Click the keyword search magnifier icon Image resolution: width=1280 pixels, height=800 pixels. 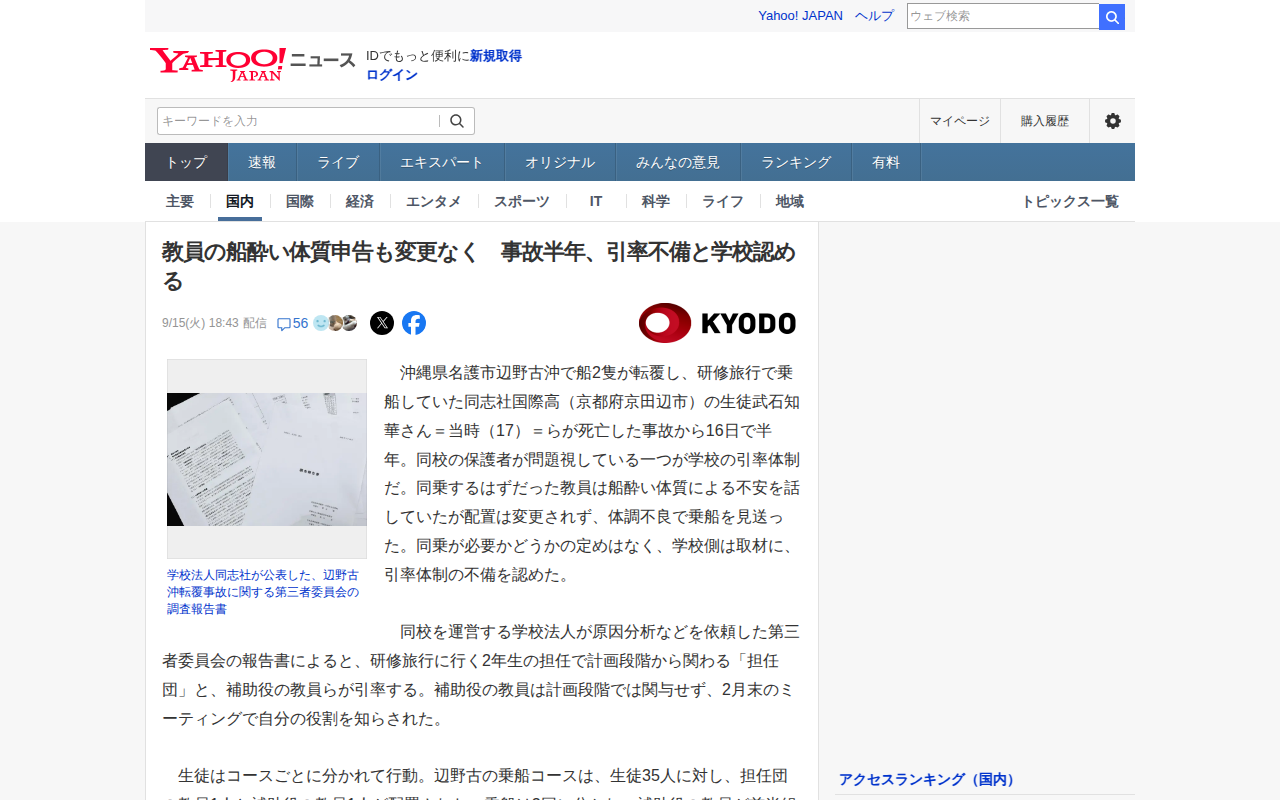tap(457, 121)
